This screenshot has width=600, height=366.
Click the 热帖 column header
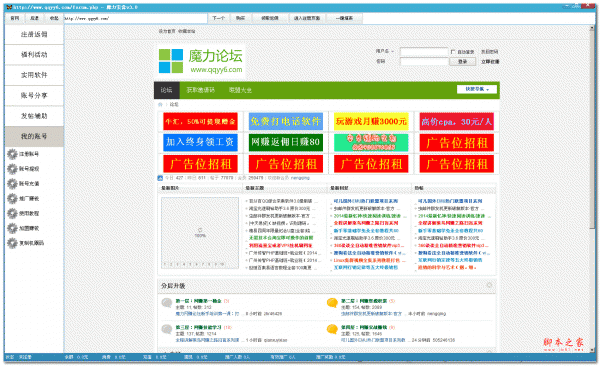pyautogui.click(x=419, y=188)
